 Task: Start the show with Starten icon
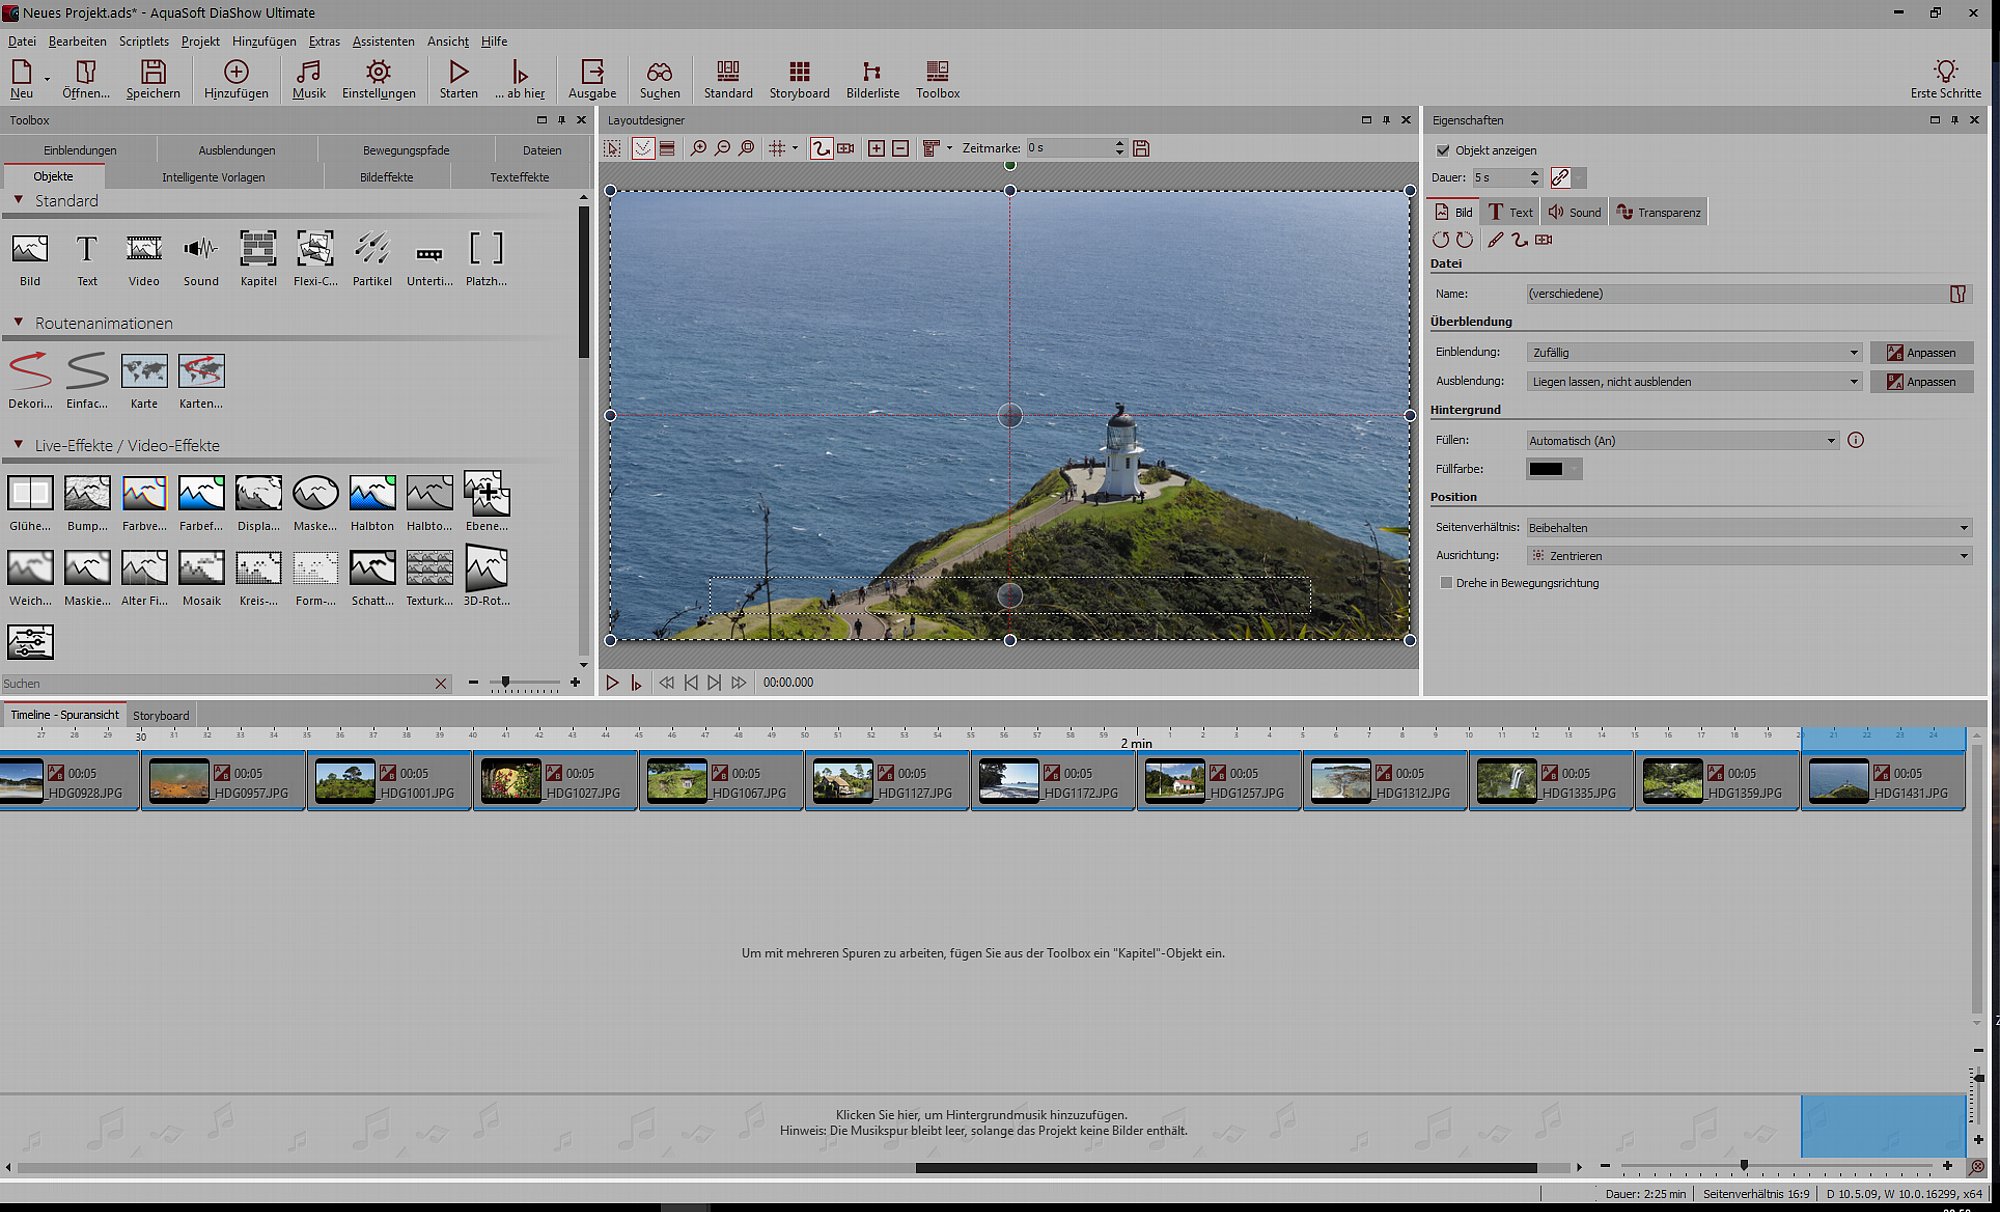point(458,72)
